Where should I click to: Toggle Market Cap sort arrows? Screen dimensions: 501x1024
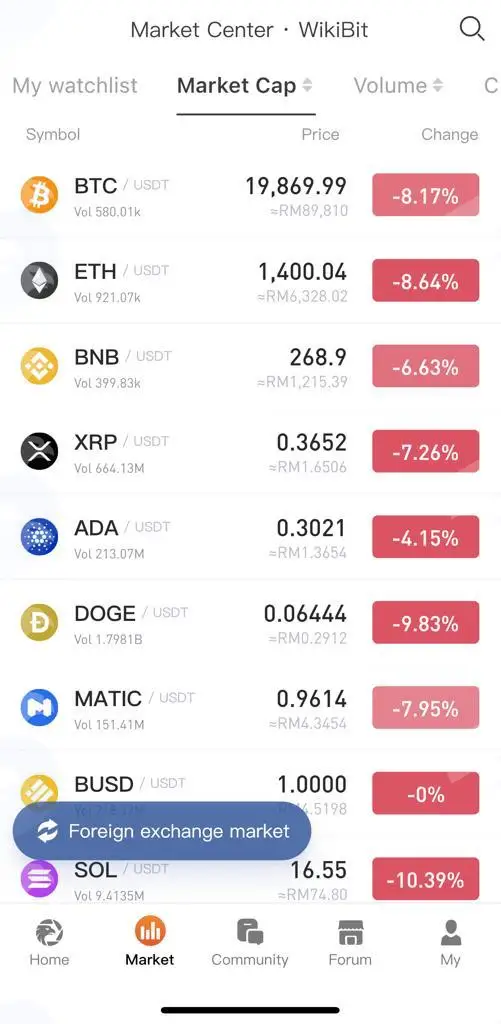(x=307, y=86)
